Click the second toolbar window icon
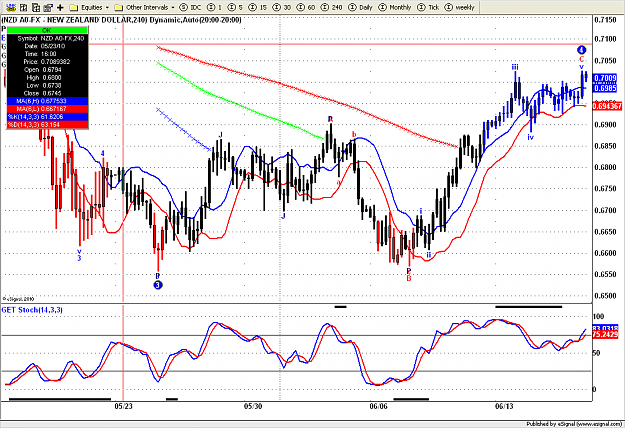This screenshot has height=428, width=625. [24, 7]
